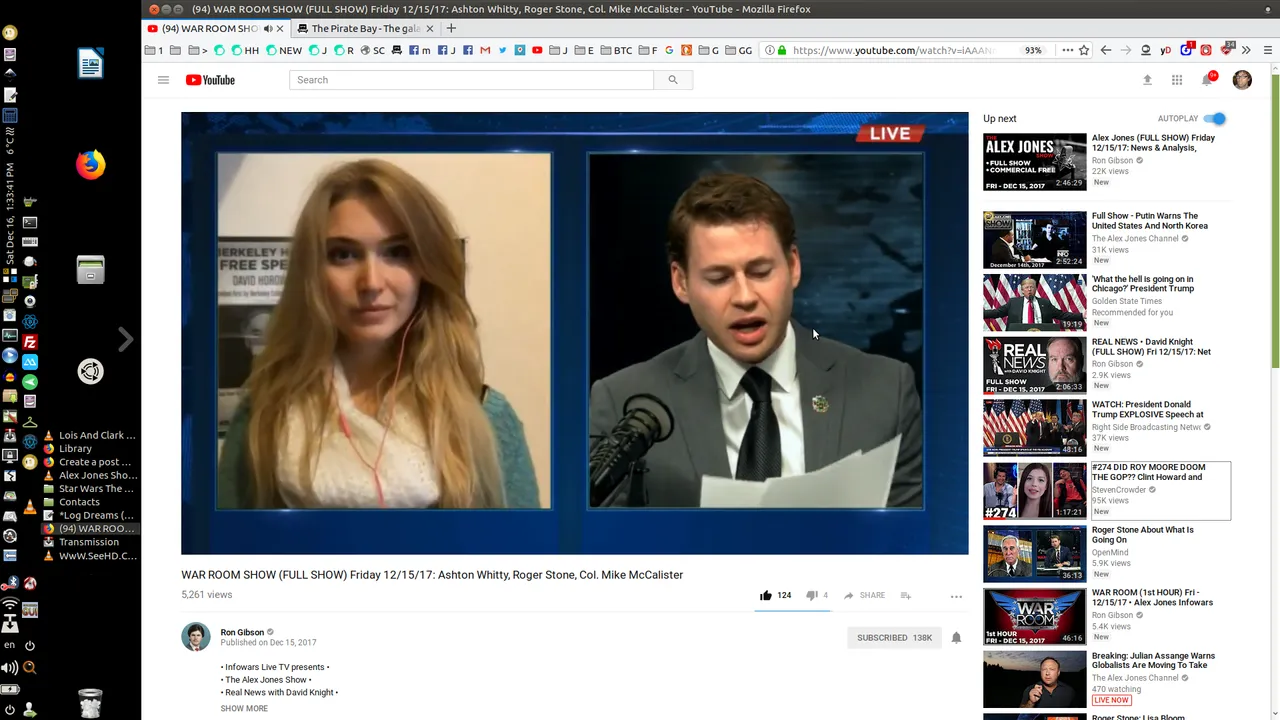Open WATCH: President Donald Trump EXPLOSIVE Speech

point(1148,409)
